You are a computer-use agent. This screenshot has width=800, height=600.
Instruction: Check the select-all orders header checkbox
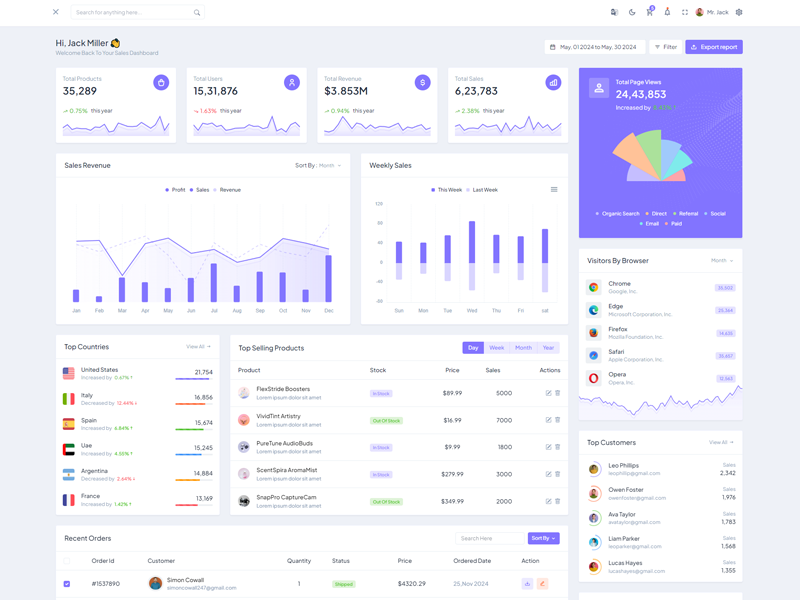tap(67, 561)
